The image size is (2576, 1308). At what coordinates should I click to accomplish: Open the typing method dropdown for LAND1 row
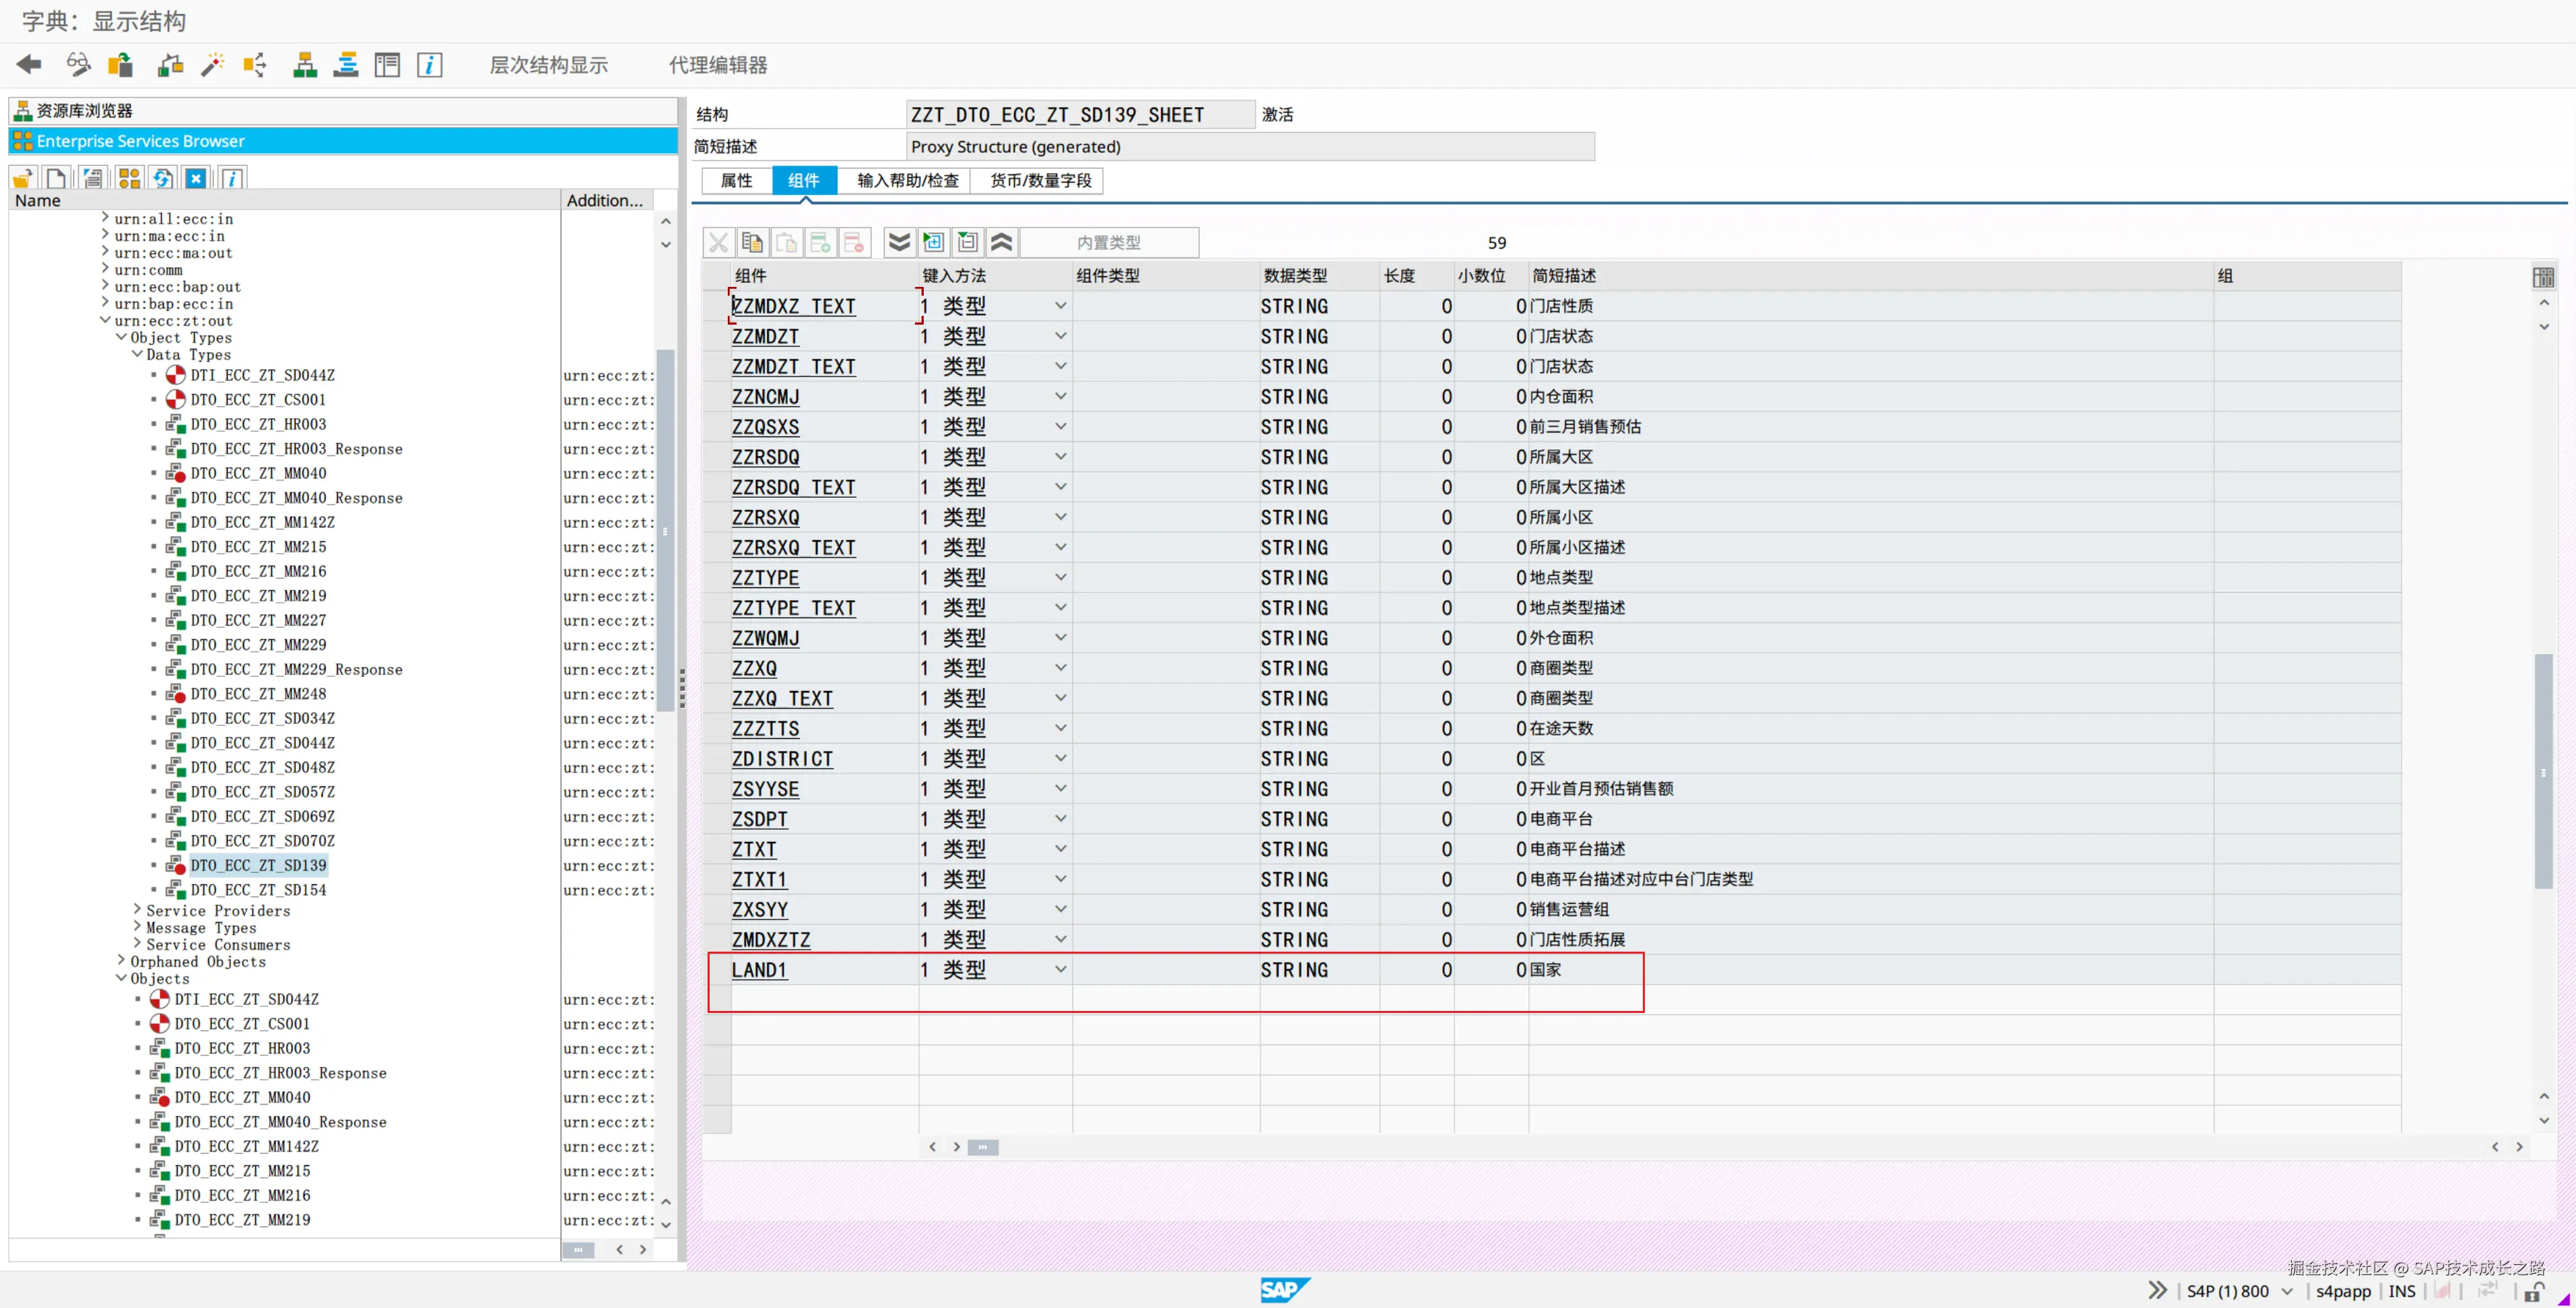click(1060, 969)
